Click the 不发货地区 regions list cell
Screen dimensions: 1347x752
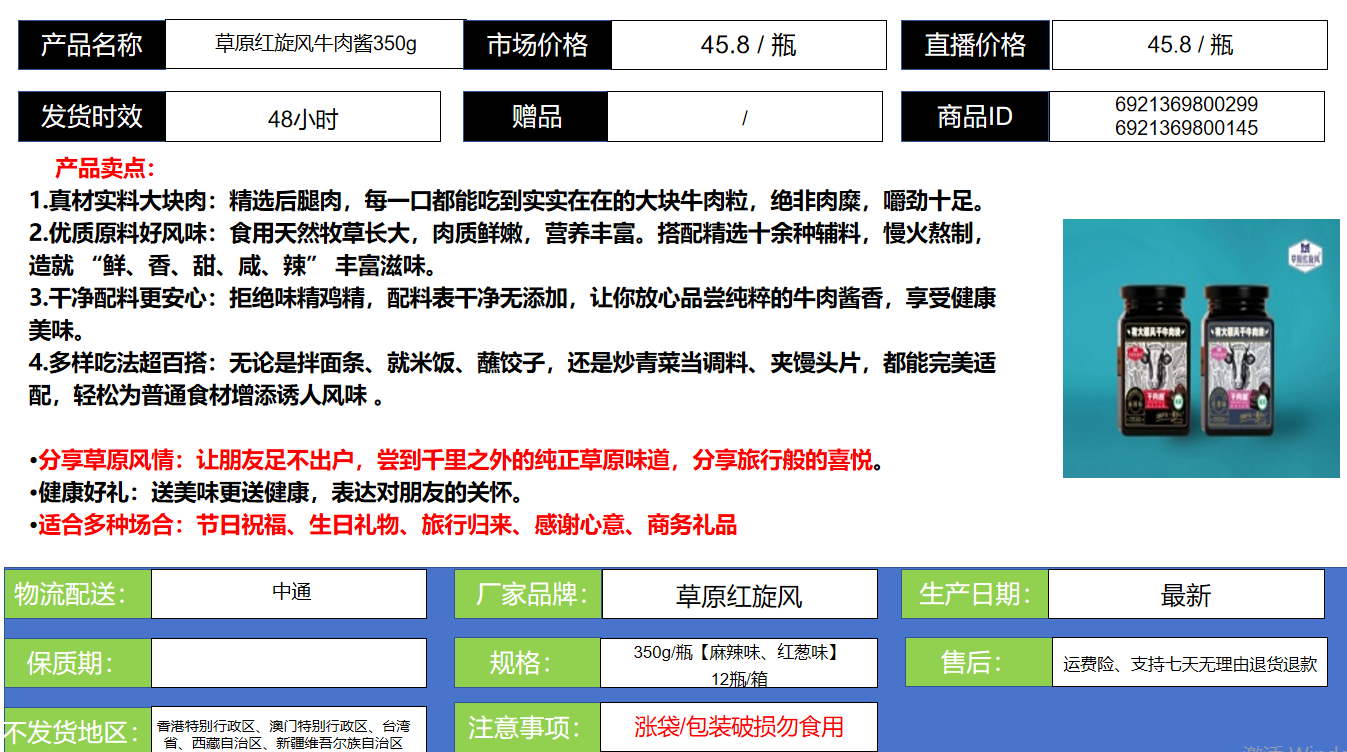(288, 733)
